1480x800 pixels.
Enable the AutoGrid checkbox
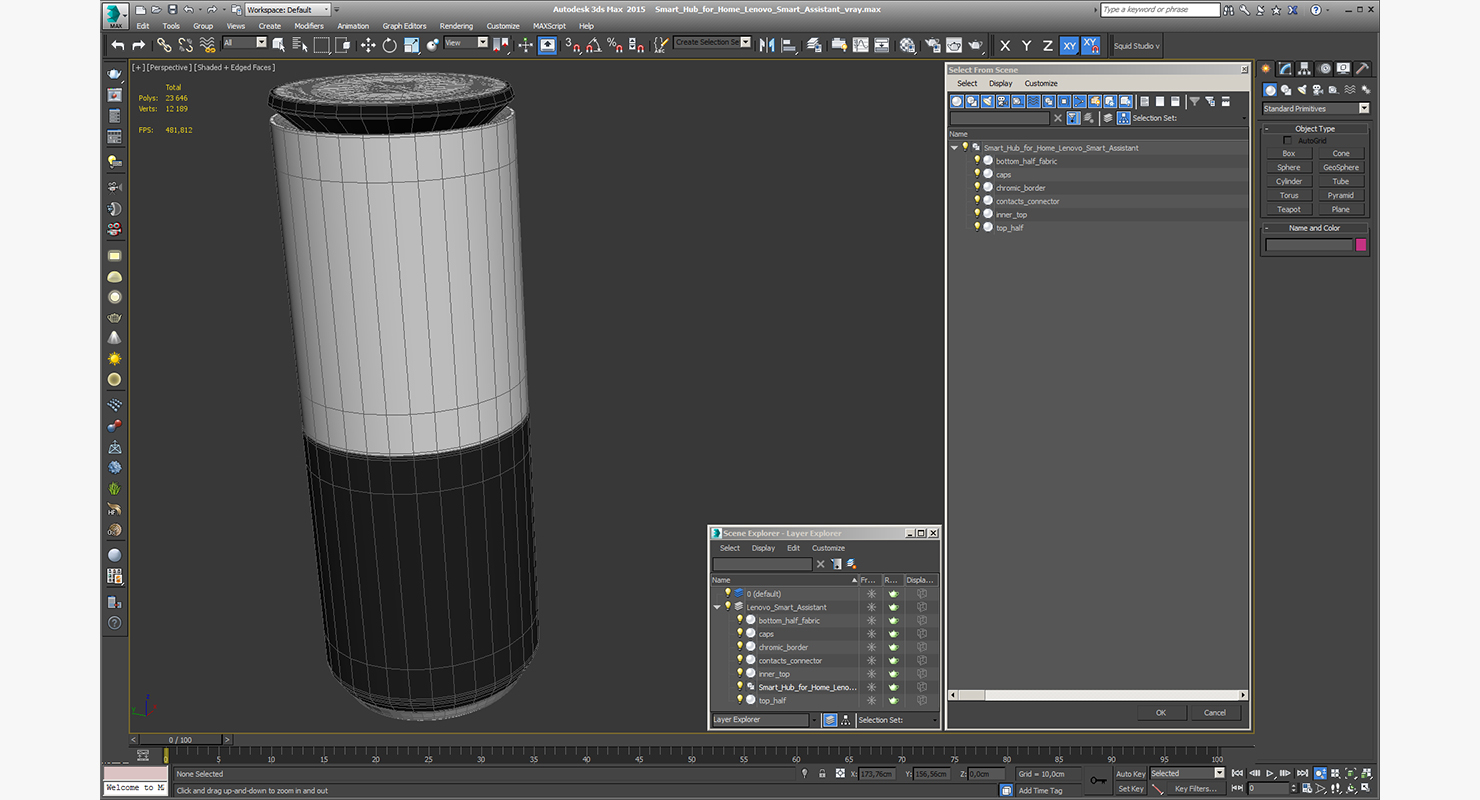click(x=1287, y=140)
